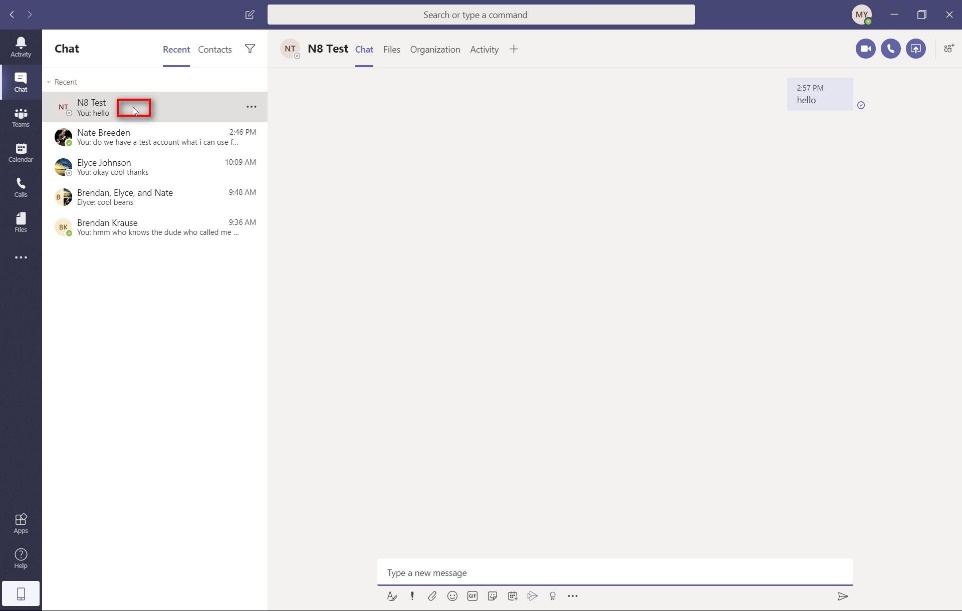Viewport: 962px width, 611px height.
Task: Show more apps ellipsis in sidebar
Action: 21,258
